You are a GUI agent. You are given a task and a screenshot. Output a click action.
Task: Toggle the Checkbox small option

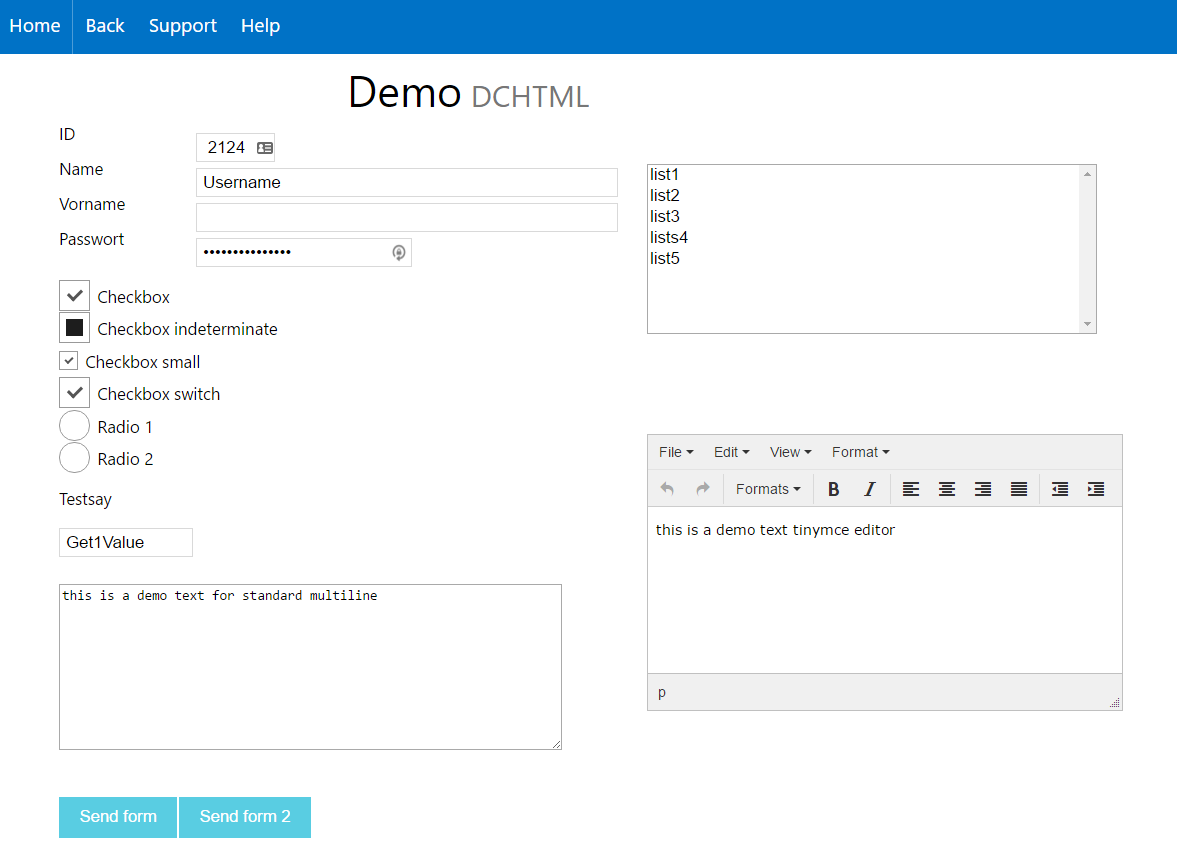69,361
